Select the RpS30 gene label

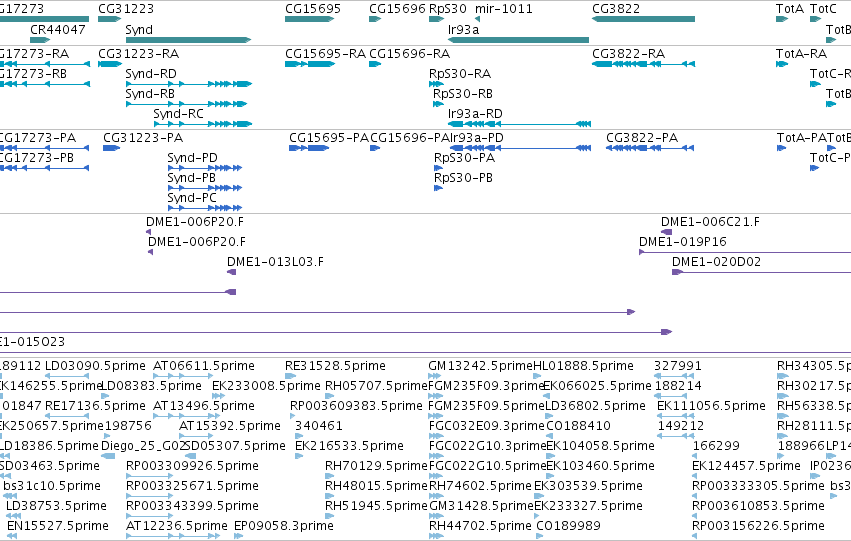pyautogui.click(x=448, y=9)
